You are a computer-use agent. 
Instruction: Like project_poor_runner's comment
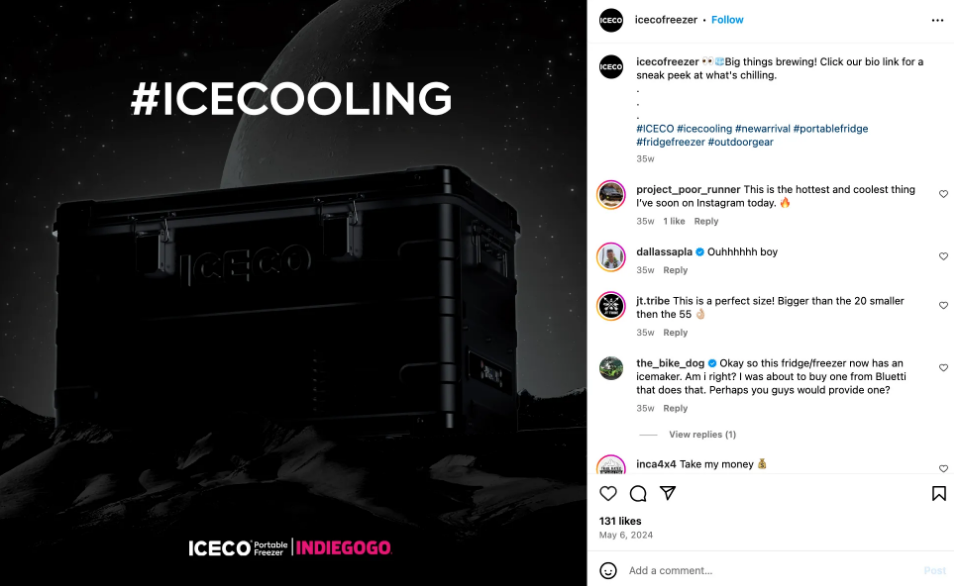943,194
